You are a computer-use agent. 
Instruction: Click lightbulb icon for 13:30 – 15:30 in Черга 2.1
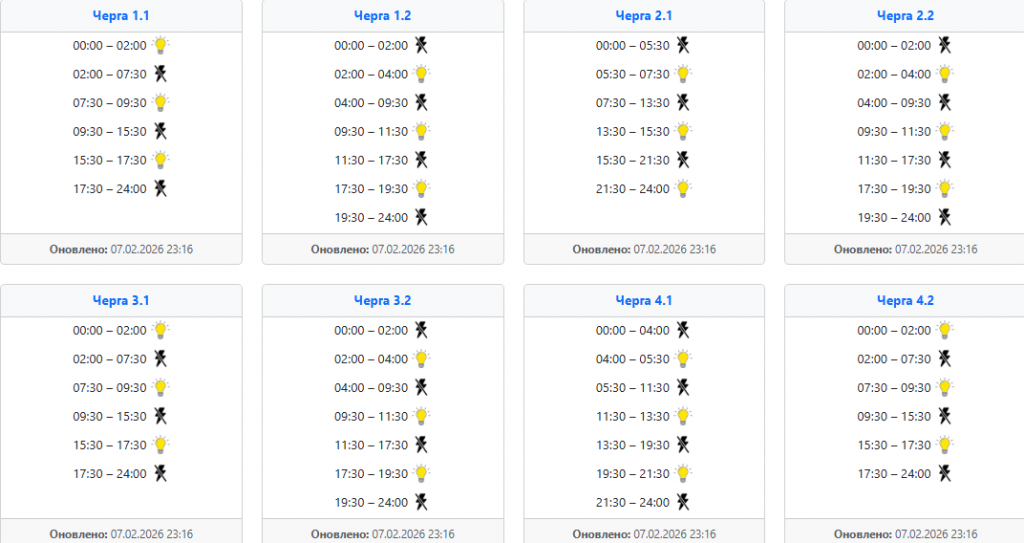coord(683,131)
